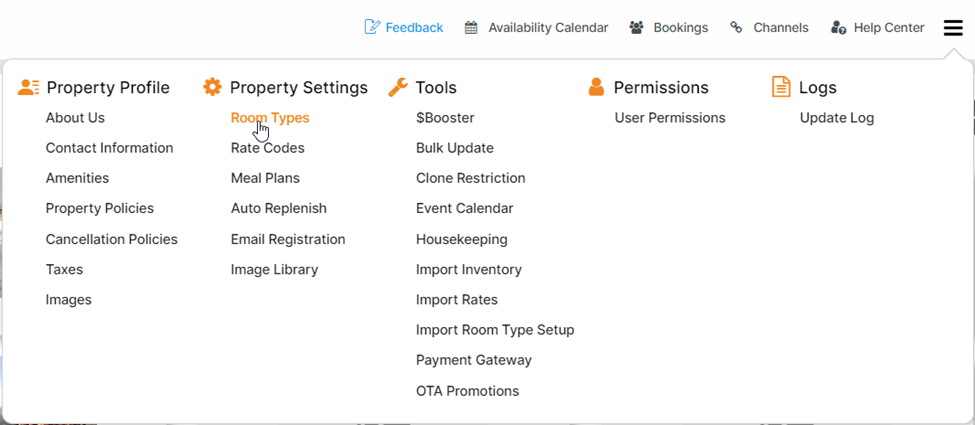This screenshot has height=425, width=975.
Task: Open Room Types settings
Action: tap(270, 118)
